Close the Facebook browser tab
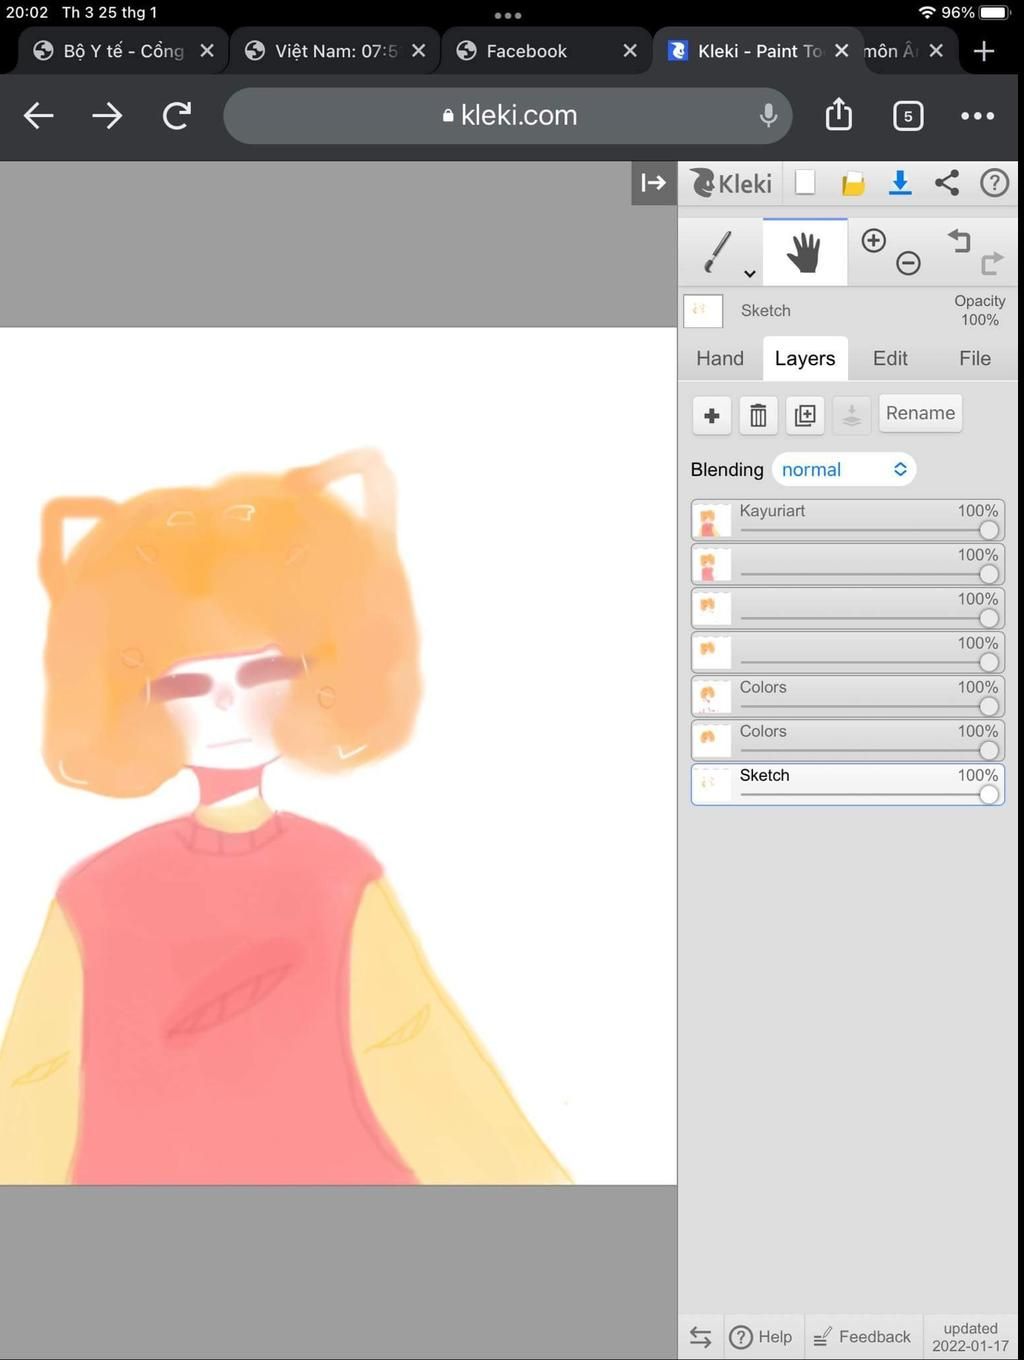1024x1360 pixels. tap(630, 51)
